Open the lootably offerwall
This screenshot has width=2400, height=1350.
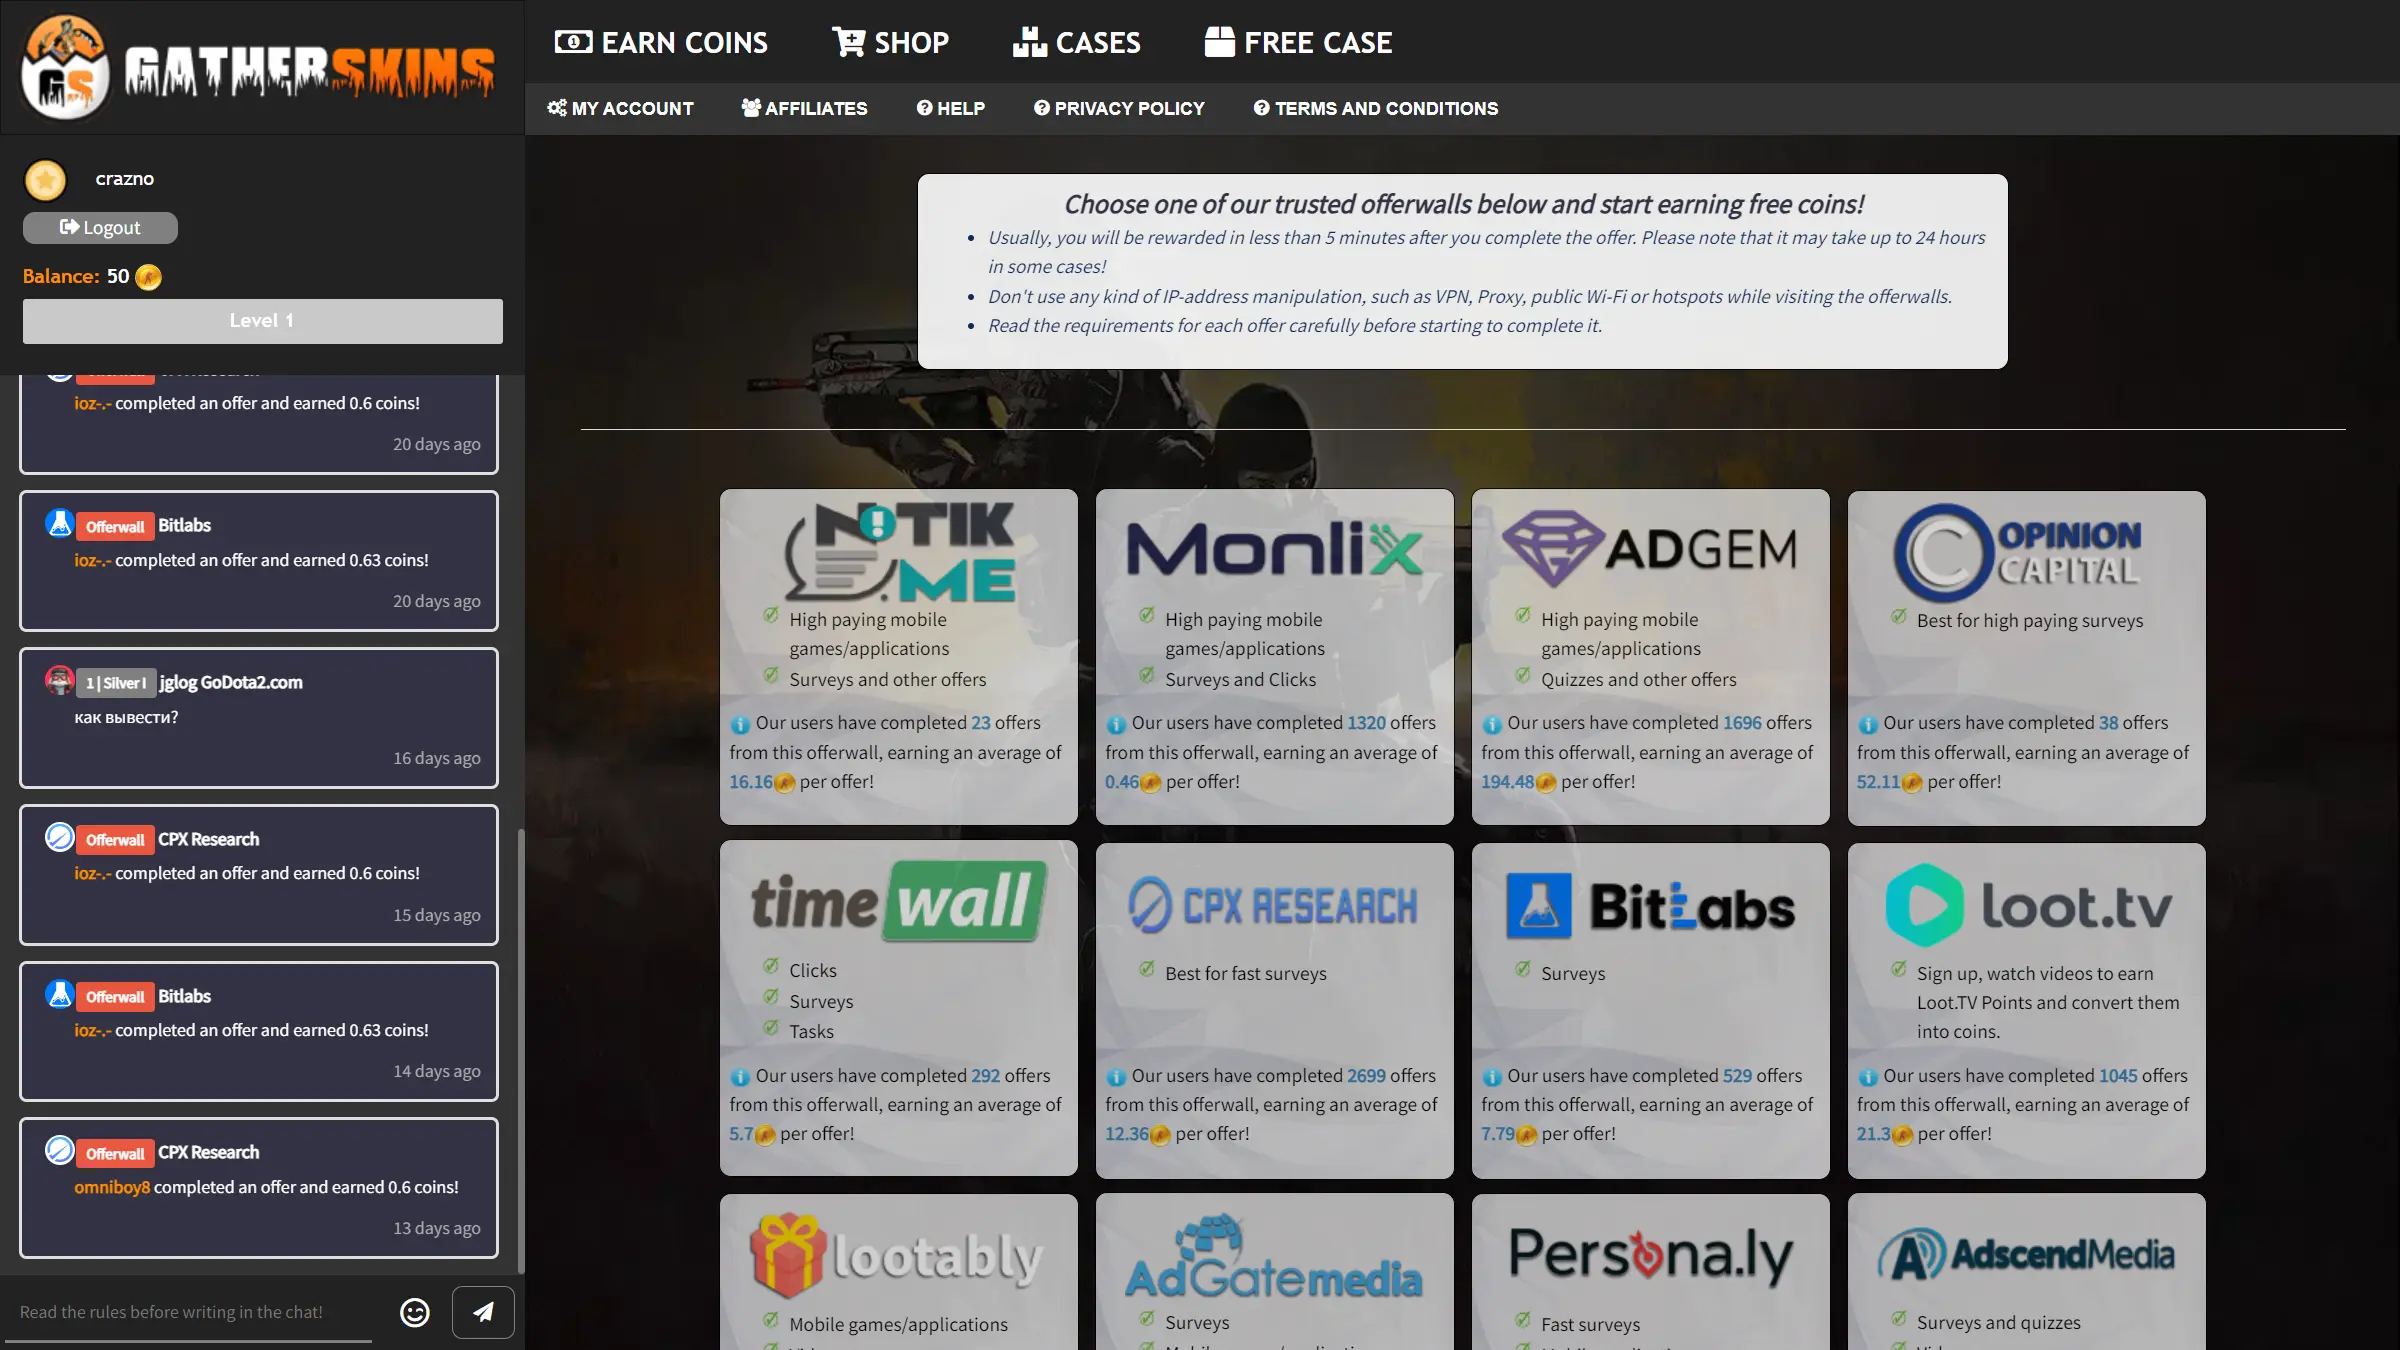[x=898, y=1272]
